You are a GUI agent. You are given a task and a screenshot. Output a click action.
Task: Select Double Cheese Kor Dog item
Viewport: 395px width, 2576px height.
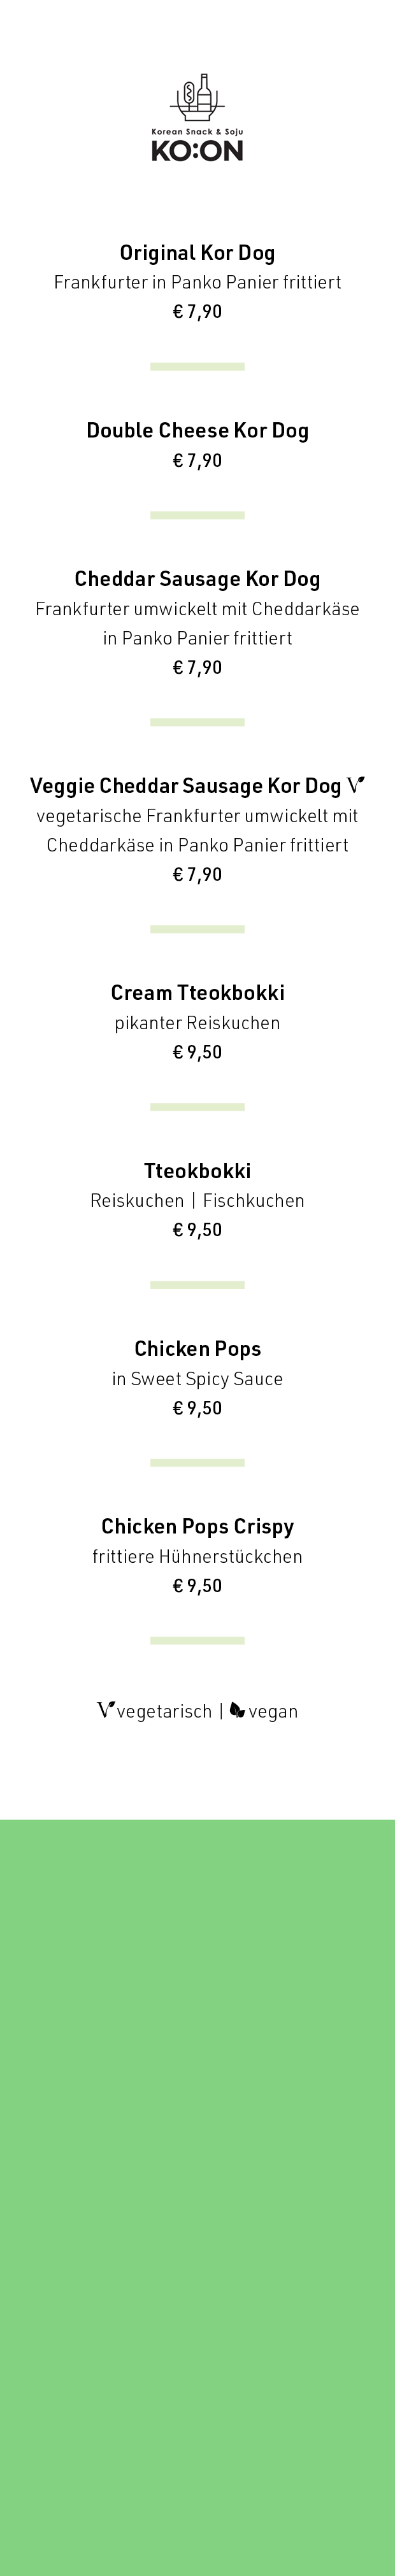tap(197, 431)
